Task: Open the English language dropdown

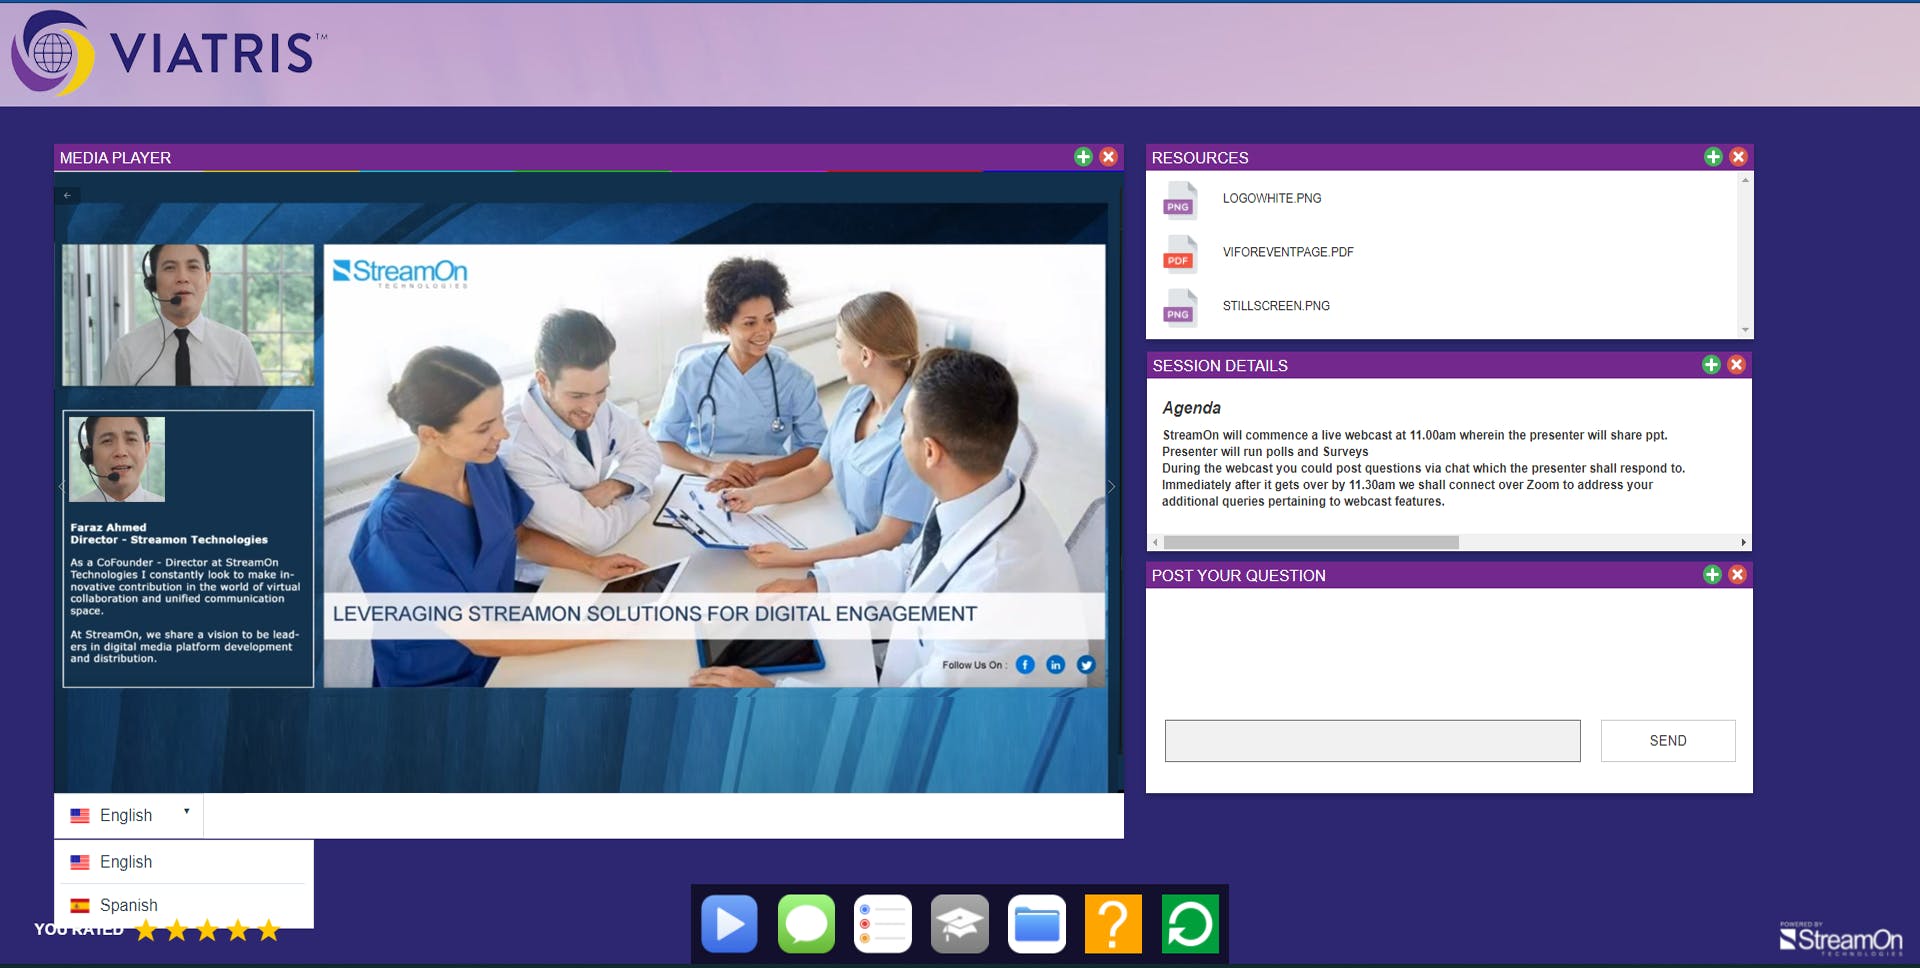Action: (x=128, y=815)
